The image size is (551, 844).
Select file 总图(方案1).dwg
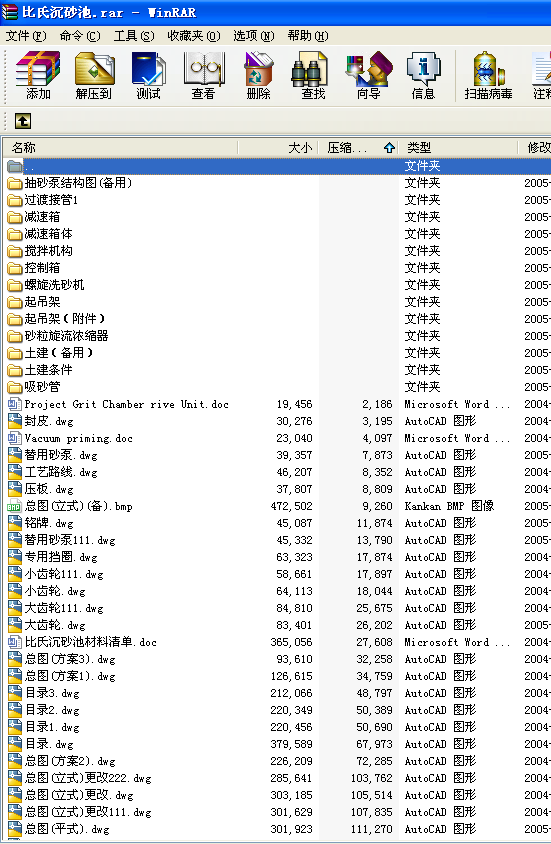click(x=70, y=676)
